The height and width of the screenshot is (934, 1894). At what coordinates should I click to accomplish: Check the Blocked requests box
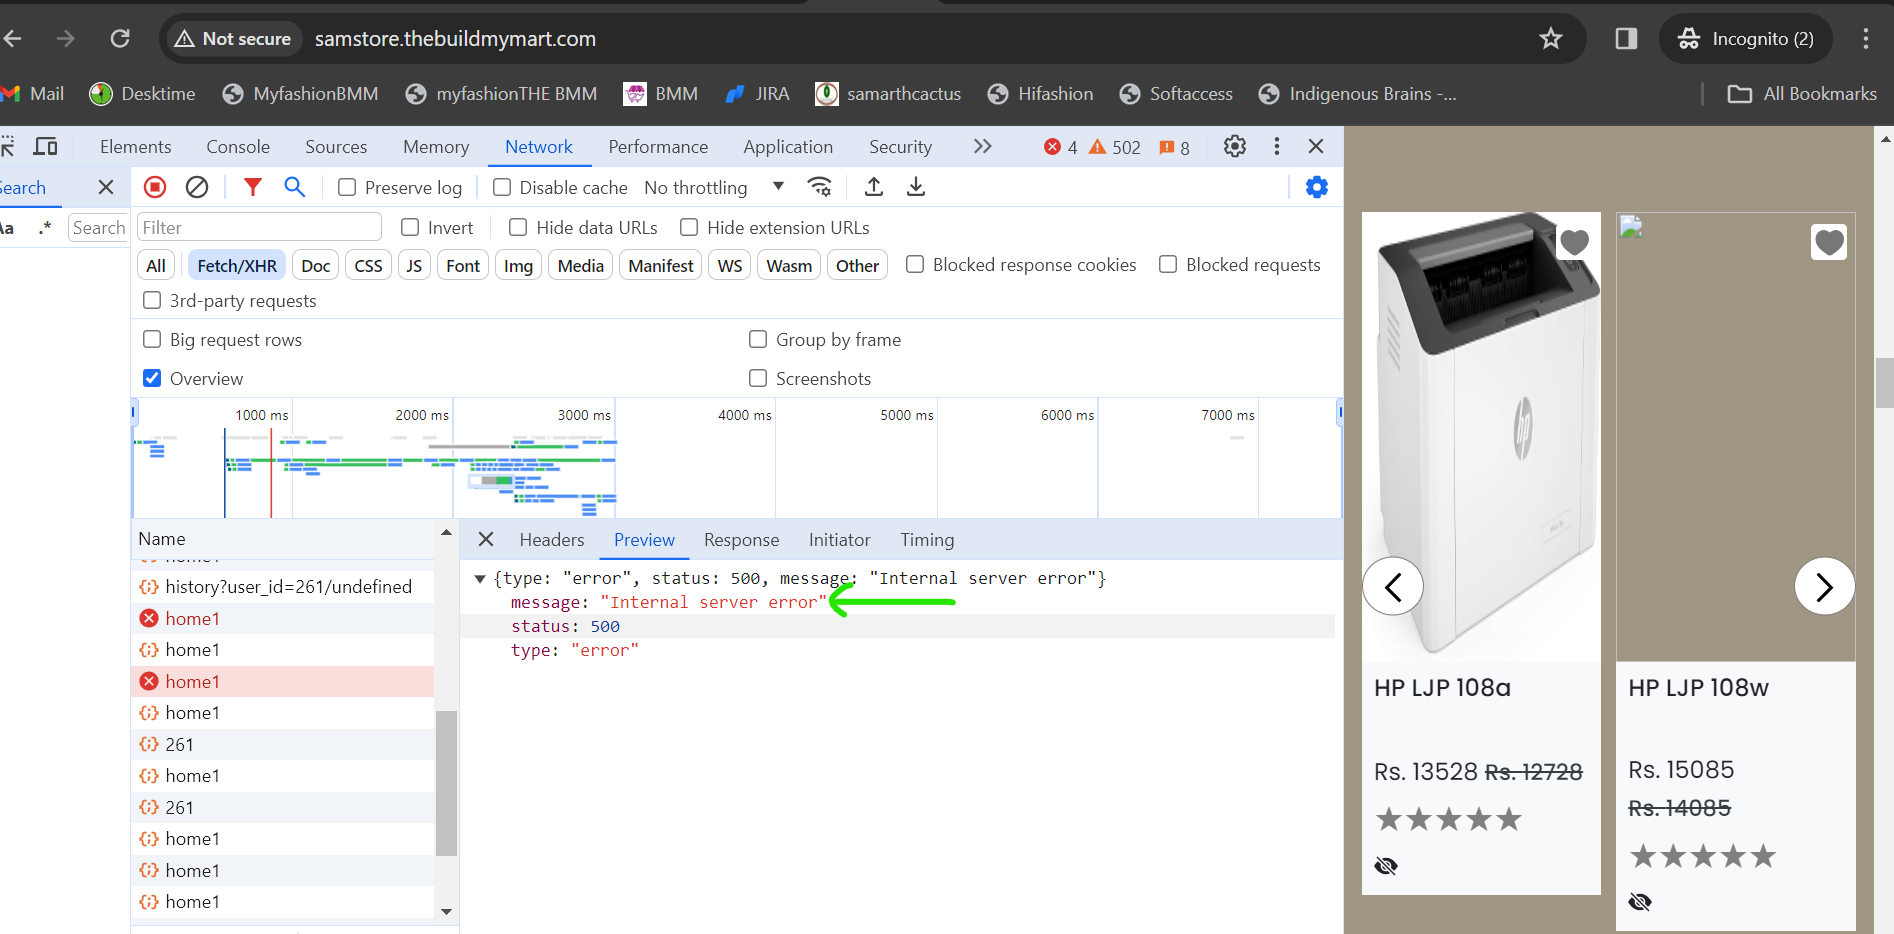coord(1168,265)
